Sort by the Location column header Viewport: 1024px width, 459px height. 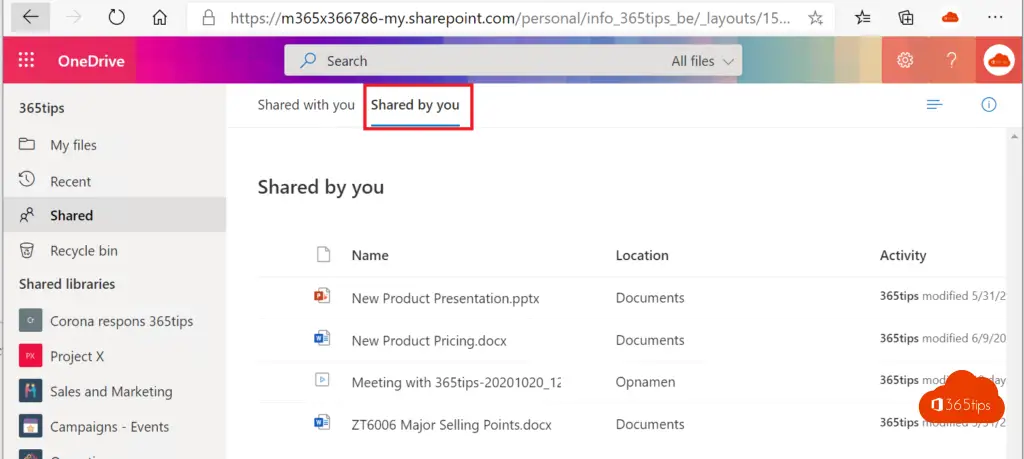[642, 255]
